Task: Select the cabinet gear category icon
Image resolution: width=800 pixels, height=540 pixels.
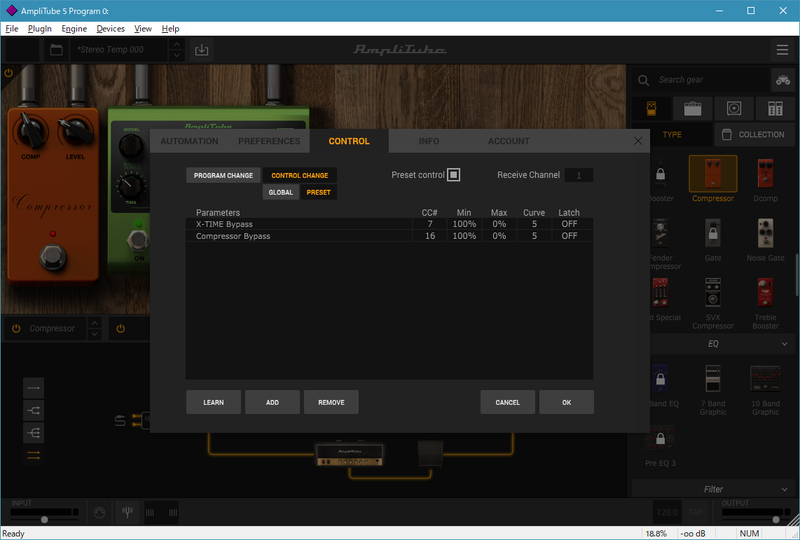Action: [x=734, y=108]
